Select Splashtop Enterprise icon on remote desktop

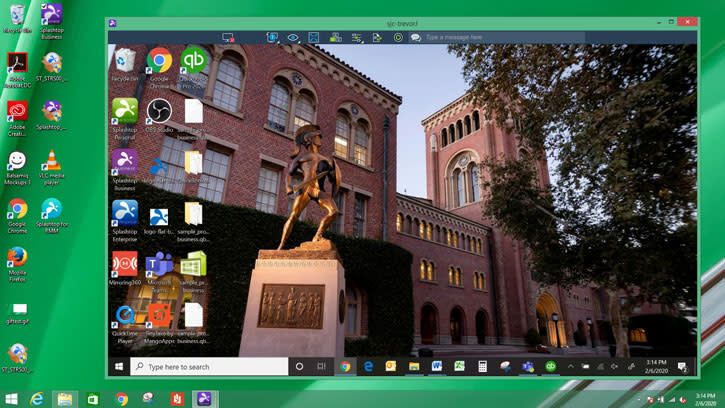tap(125, 214)
